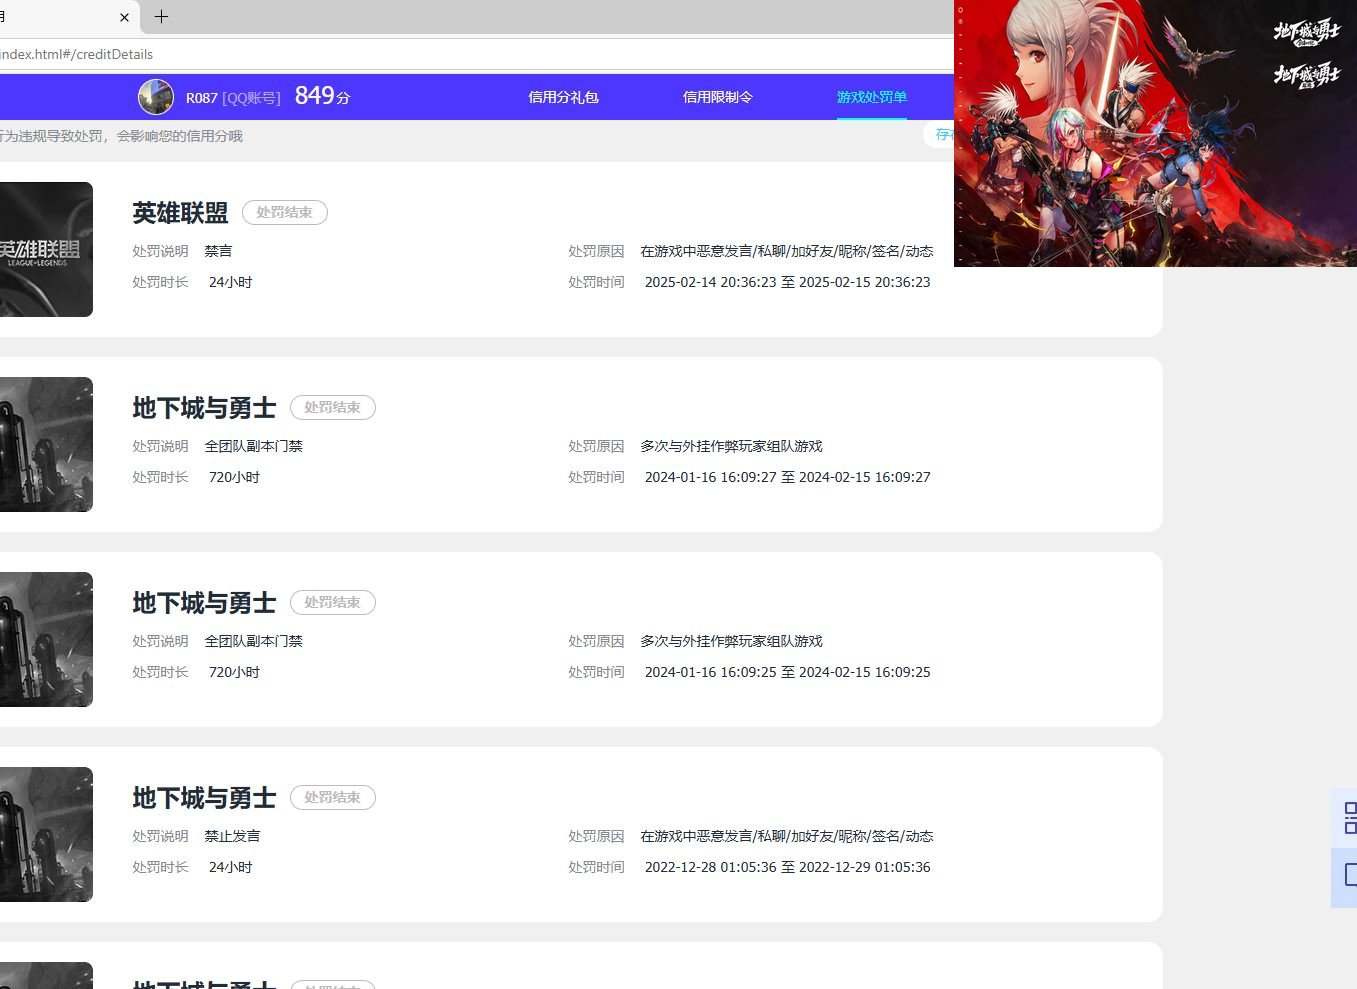Select the 2024-01-16 16:09:27 time range
This screenshot has height=989, width=1357.
pos(787,477)
